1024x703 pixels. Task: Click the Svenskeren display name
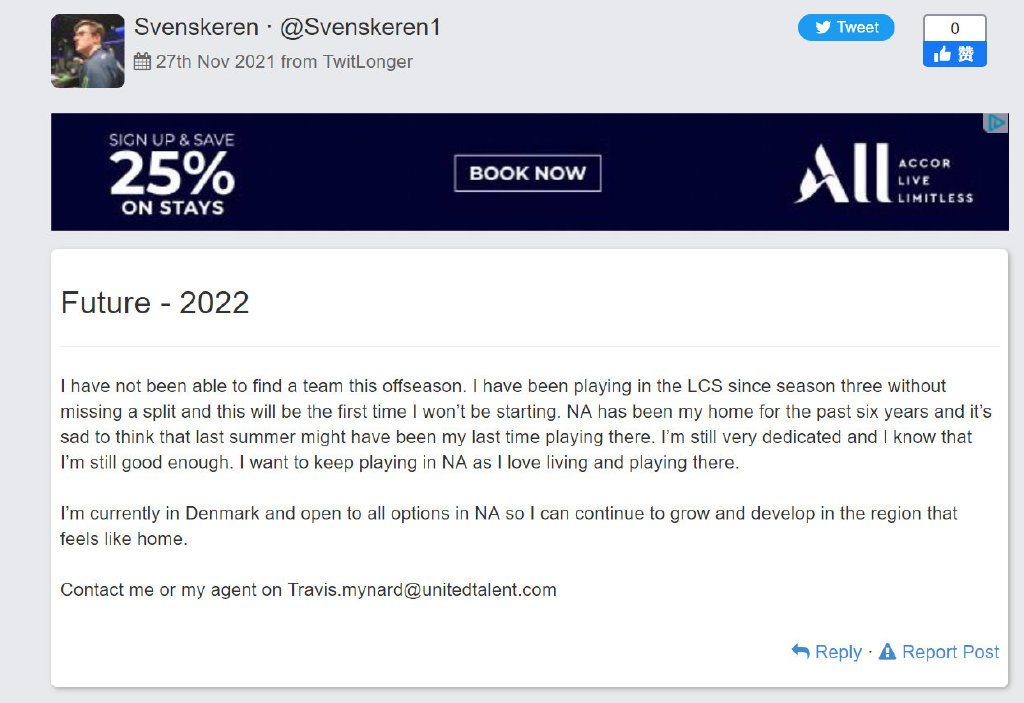click(x=197, y=27)
